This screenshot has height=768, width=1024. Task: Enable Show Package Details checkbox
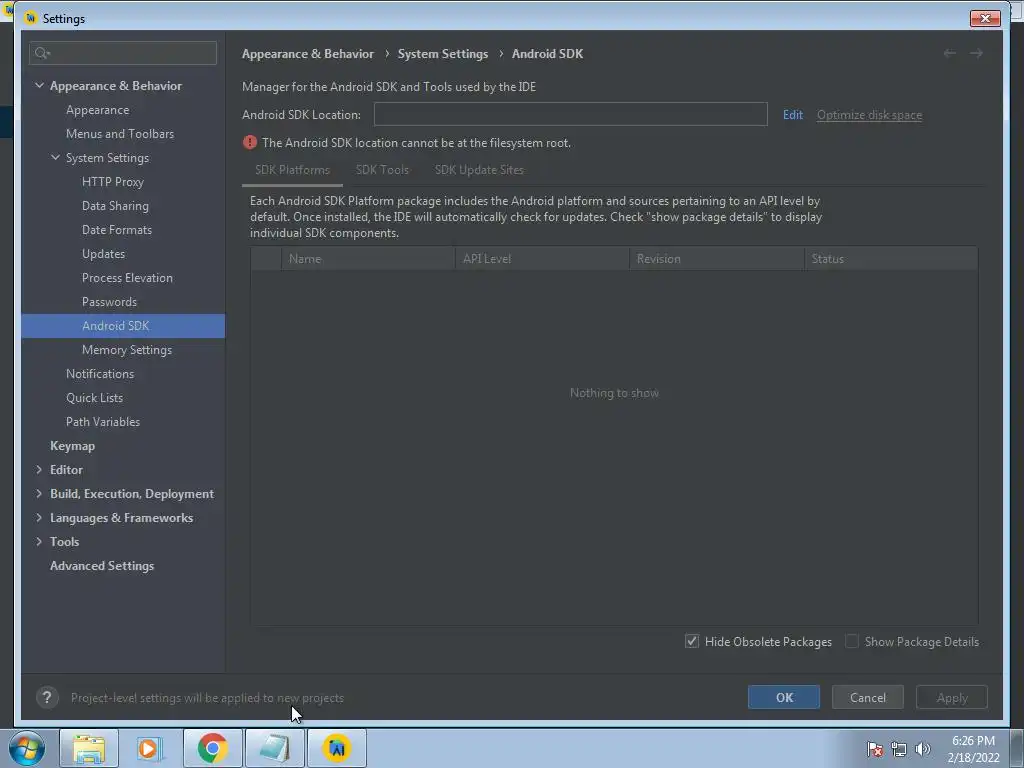click(852, 641)
